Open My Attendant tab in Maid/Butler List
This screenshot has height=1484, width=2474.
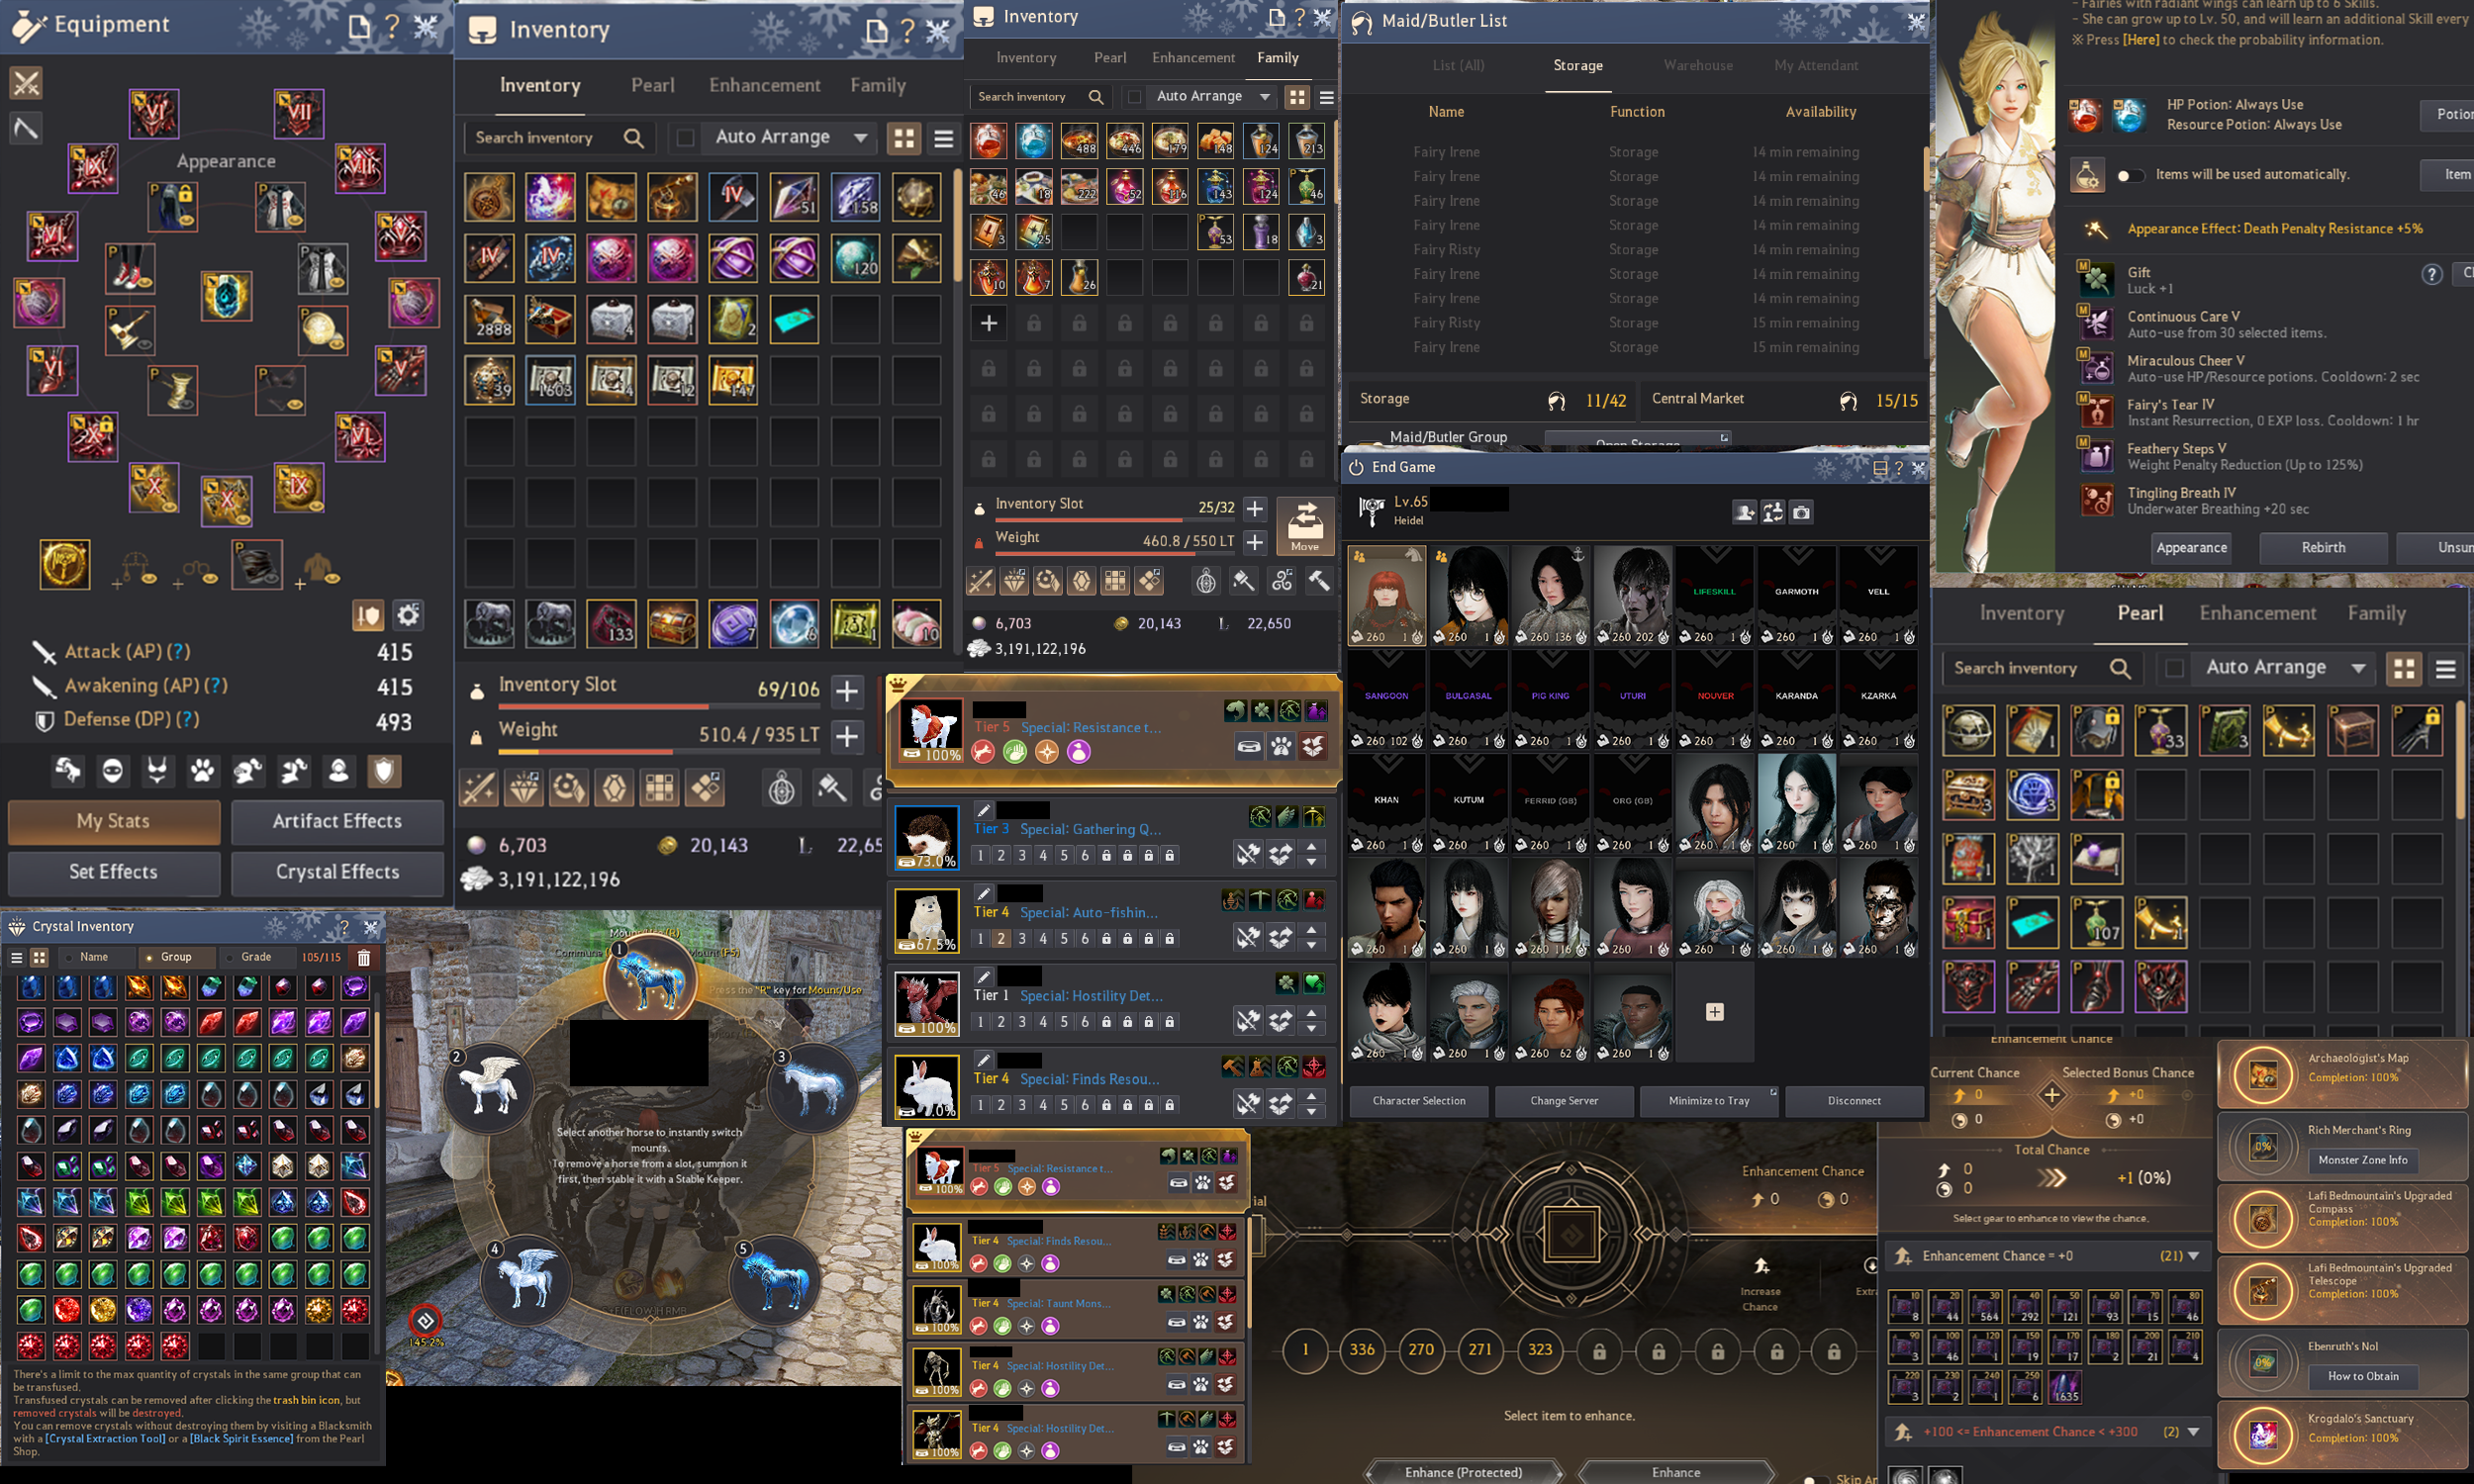pos(1815,65)
